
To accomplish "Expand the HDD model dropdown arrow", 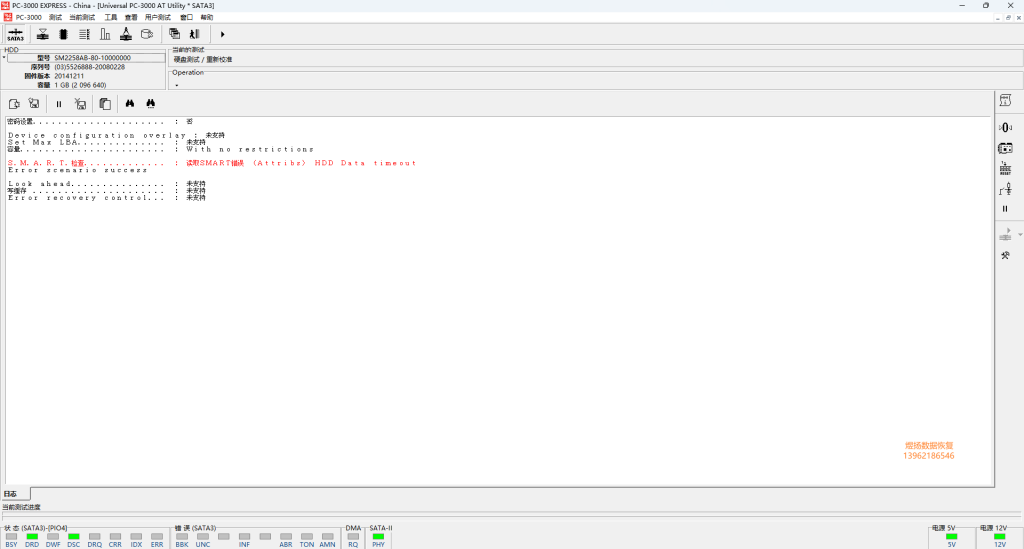I will 4,57.
